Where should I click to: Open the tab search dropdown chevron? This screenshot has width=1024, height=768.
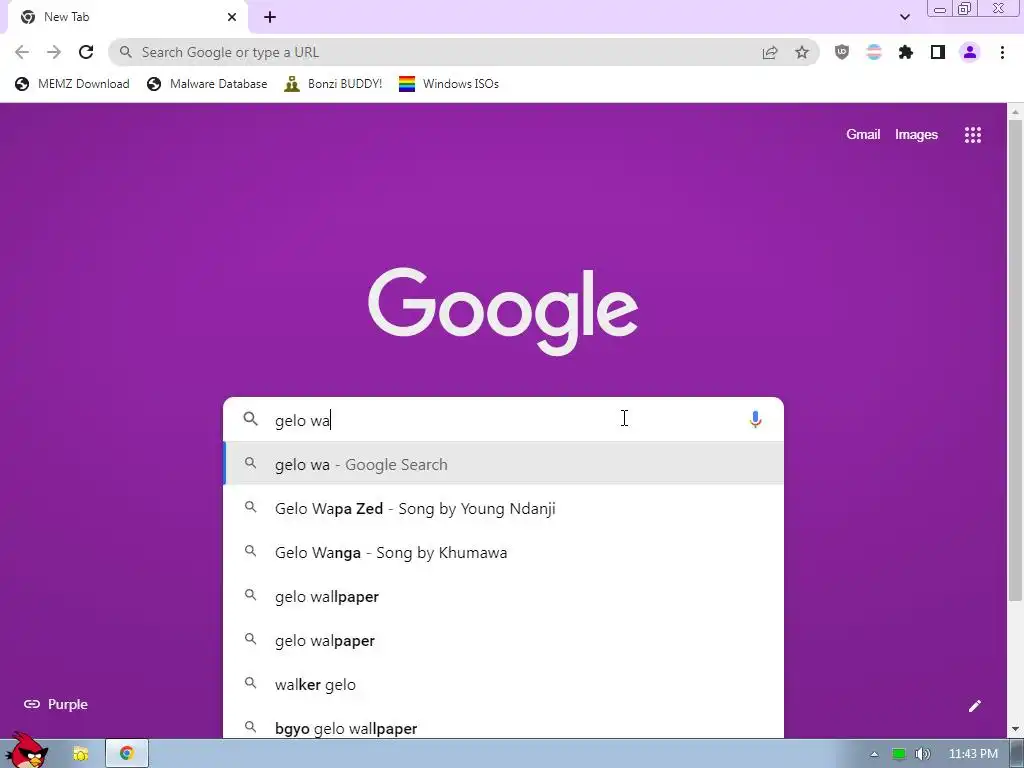point(904,17)
